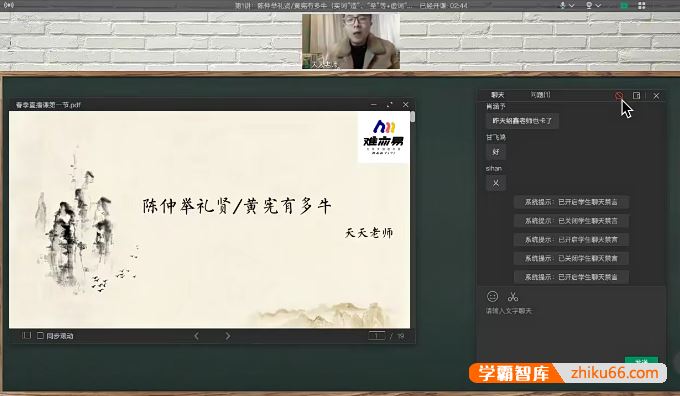Viewport: 680px width, 396px height.
Task: Click the green send button in chat
Action: tap(641, 361)
